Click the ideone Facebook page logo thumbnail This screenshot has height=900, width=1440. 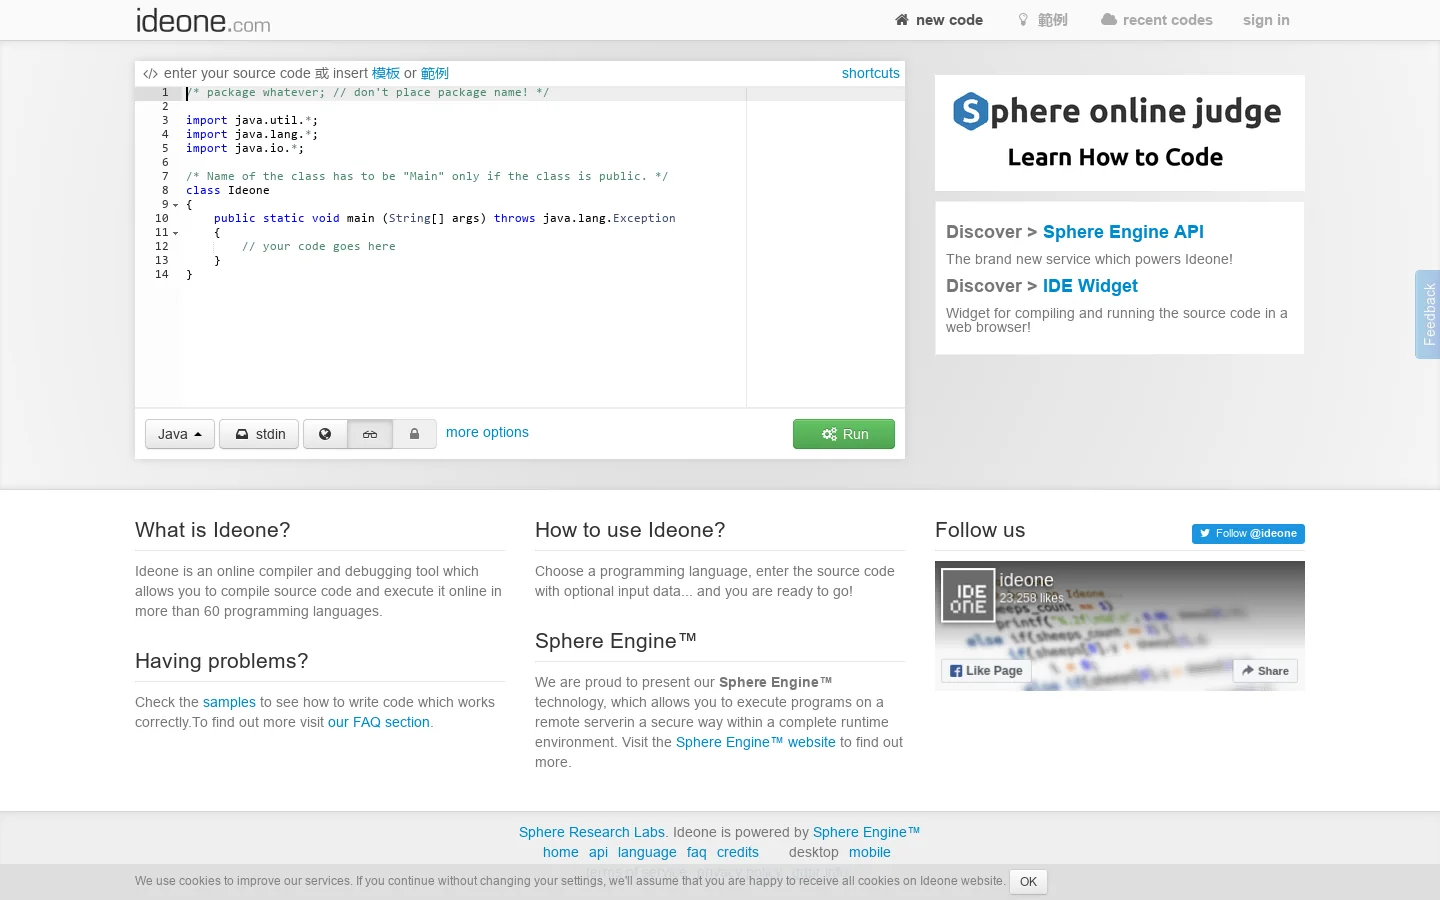coord(968,595)
